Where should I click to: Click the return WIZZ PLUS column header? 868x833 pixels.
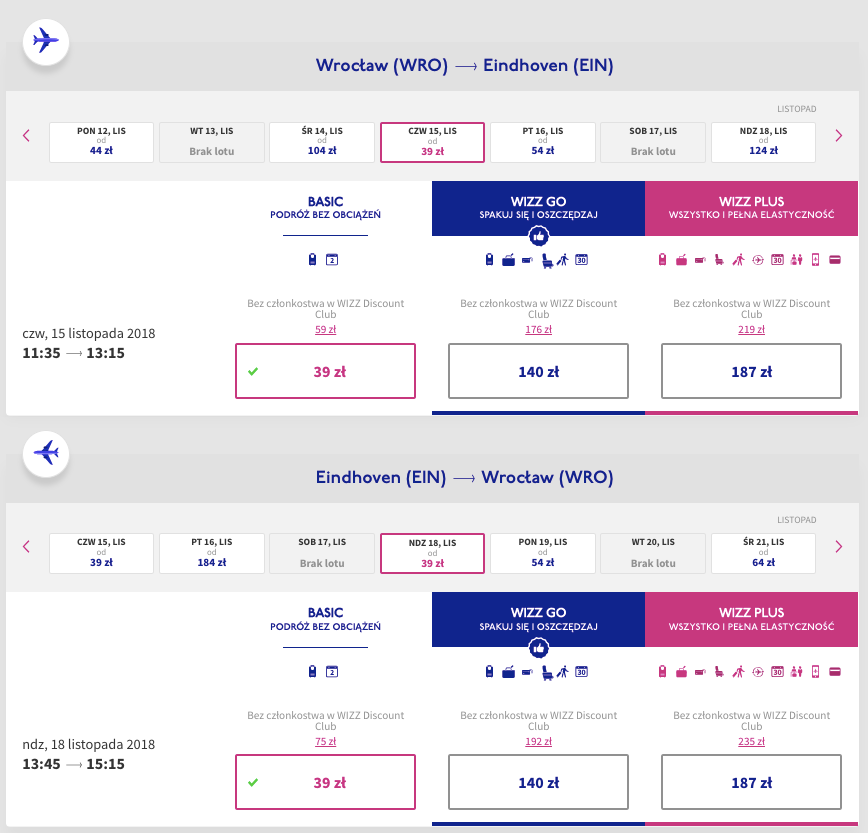click(751, 619)
